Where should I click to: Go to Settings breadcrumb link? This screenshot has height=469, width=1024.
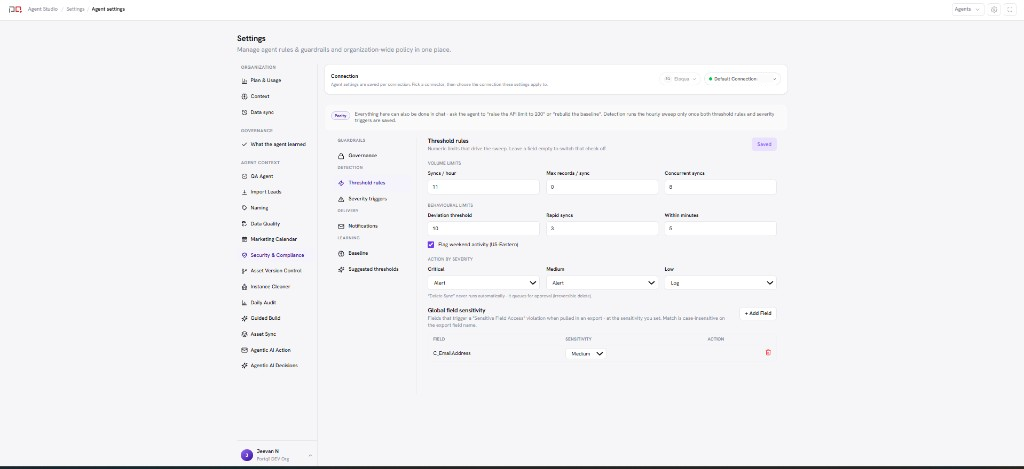pos(75,10)
